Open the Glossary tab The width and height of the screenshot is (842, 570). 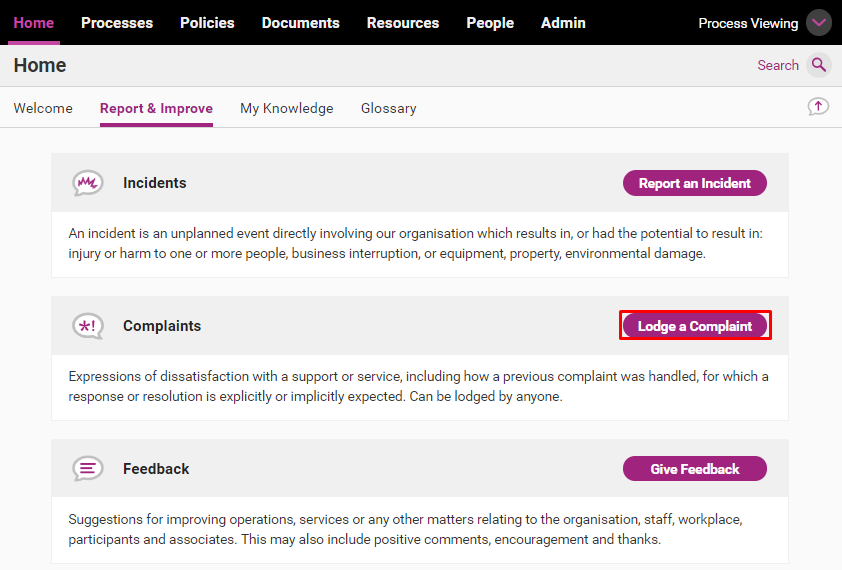click(x=388, y=108)
